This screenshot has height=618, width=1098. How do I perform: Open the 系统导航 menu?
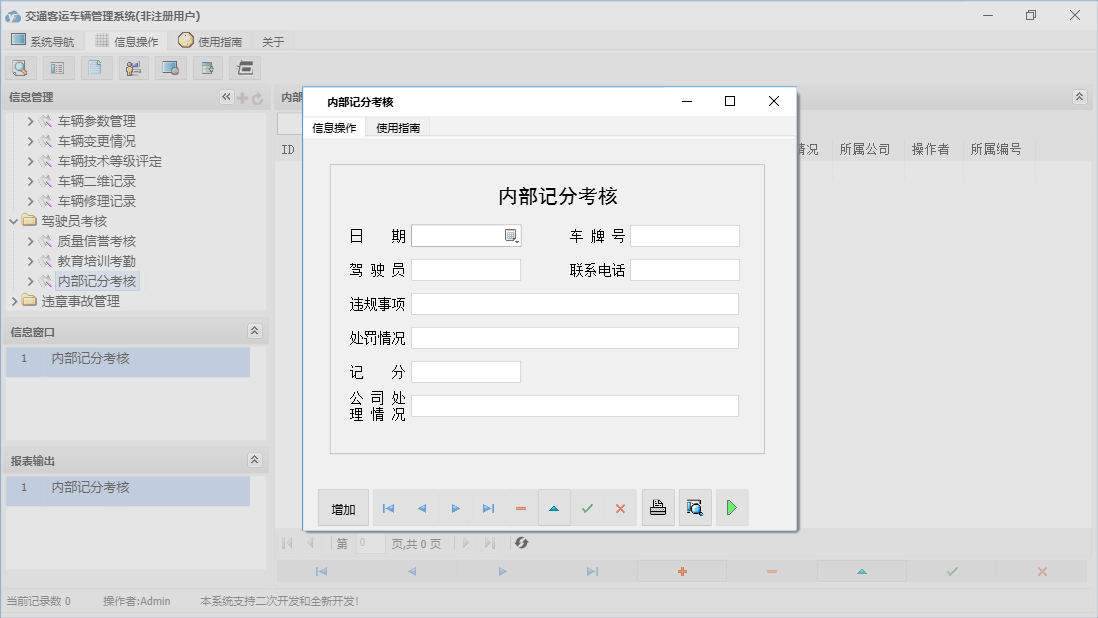tap(43, 41)
